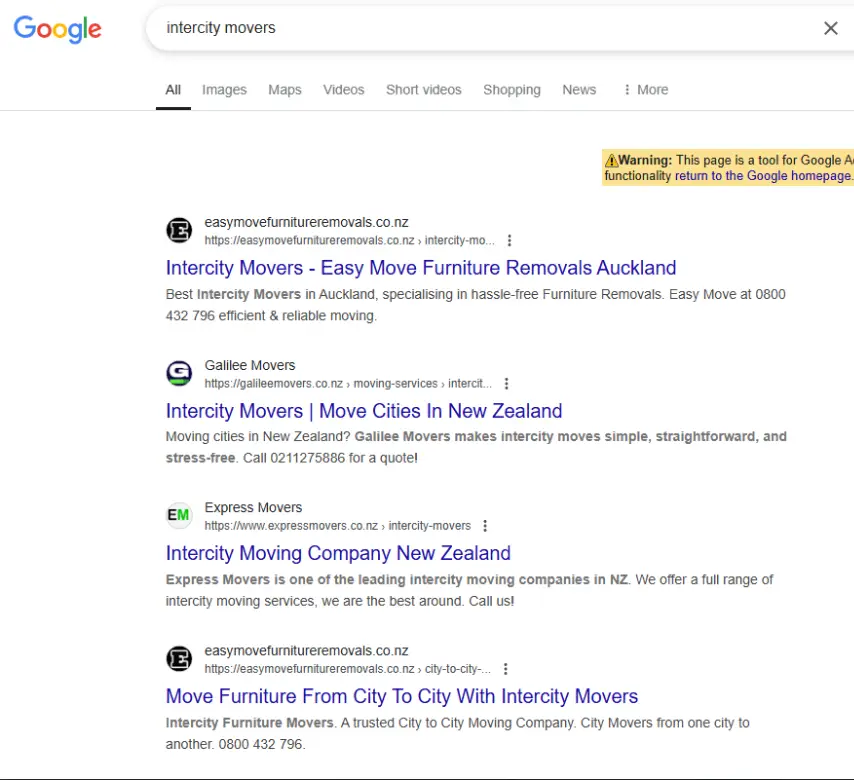Open the News tab
854x780 pixels.
pos(580,90)
